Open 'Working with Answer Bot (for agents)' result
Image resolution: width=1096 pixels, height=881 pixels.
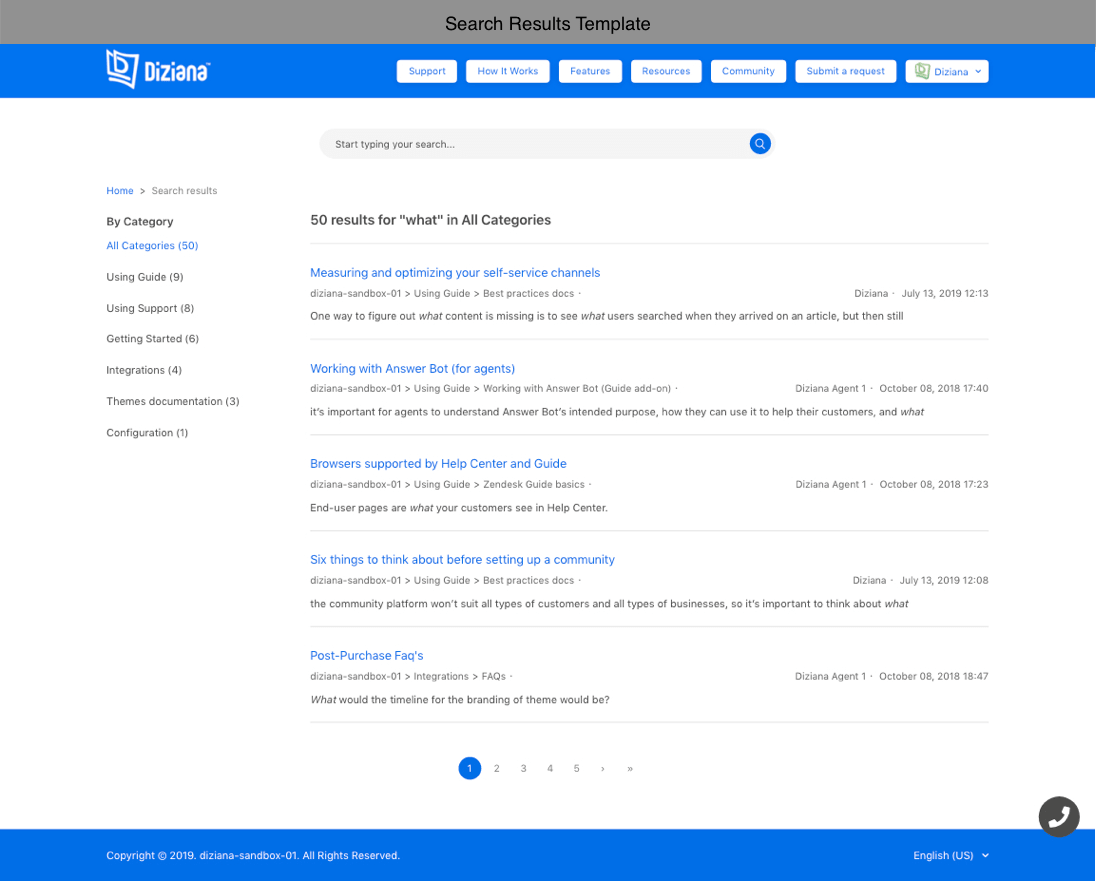pos(412,369)
